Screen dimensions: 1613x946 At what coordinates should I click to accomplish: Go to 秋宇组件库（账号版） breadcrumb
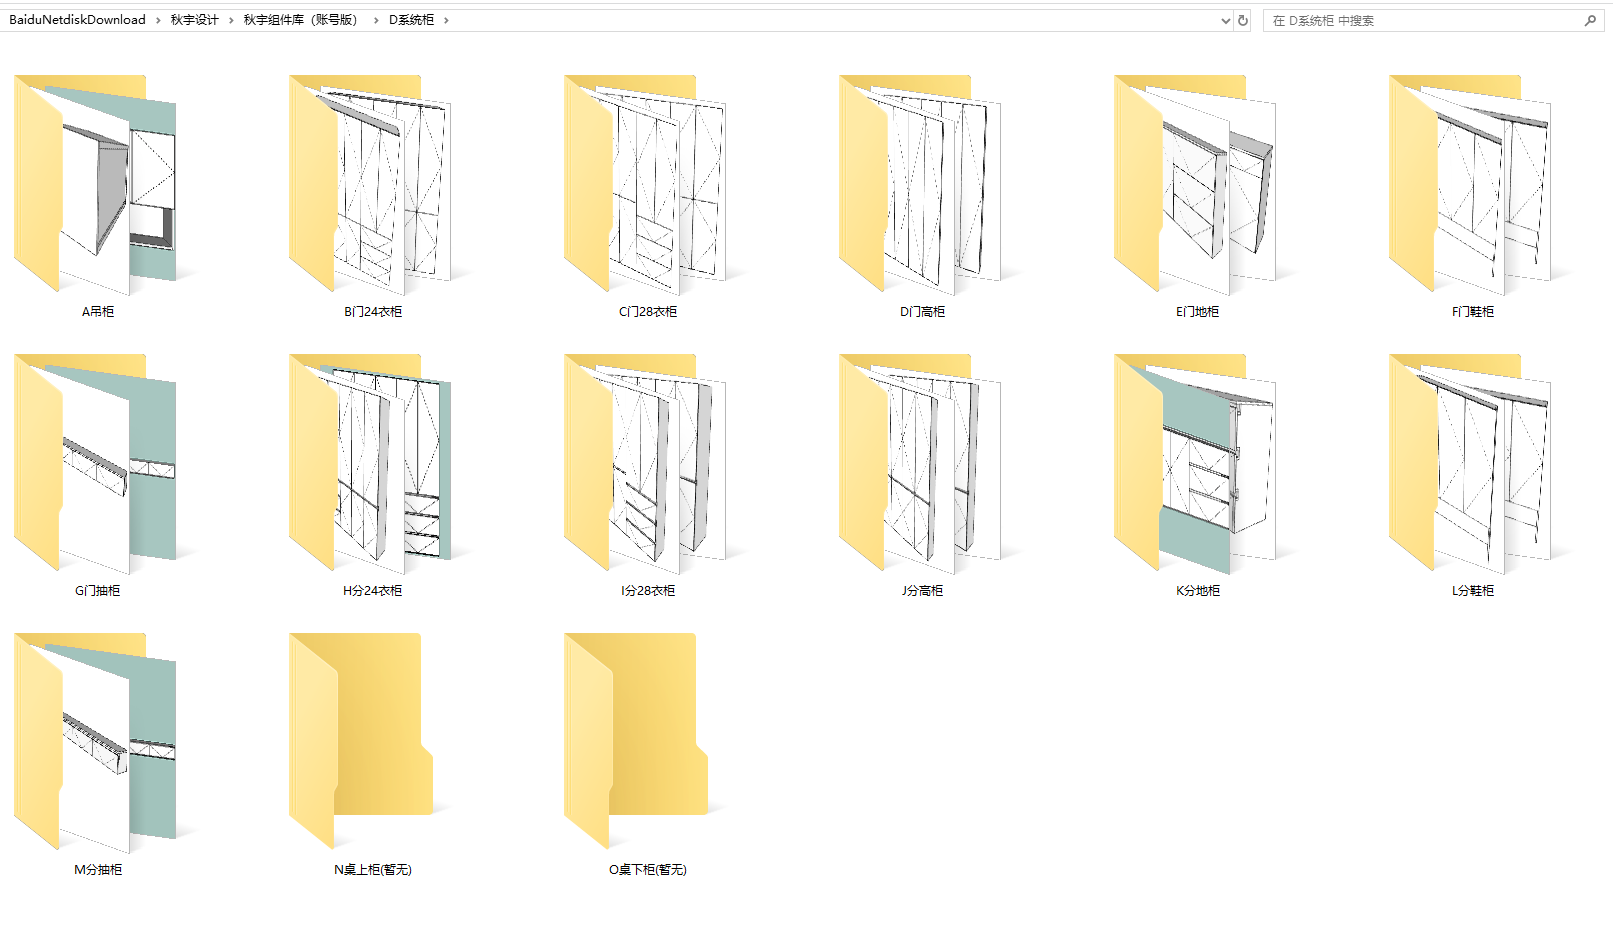(300, 20)
